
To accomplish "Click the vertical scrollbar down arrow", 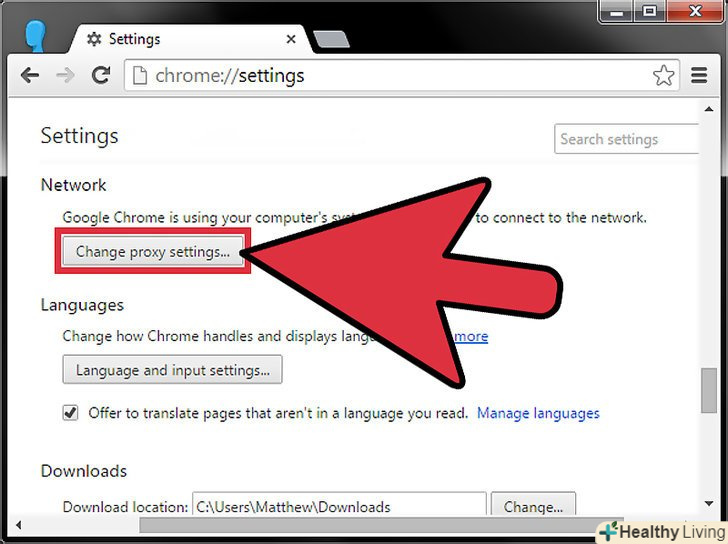I will pyautogui.click(x=709, y=504).
